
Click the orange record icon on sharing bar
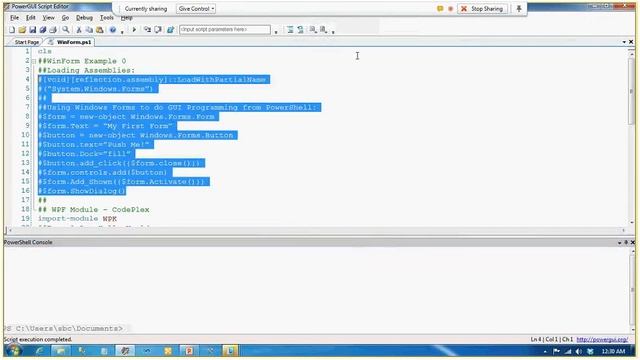pyautogui.click(x=451, y=9)
